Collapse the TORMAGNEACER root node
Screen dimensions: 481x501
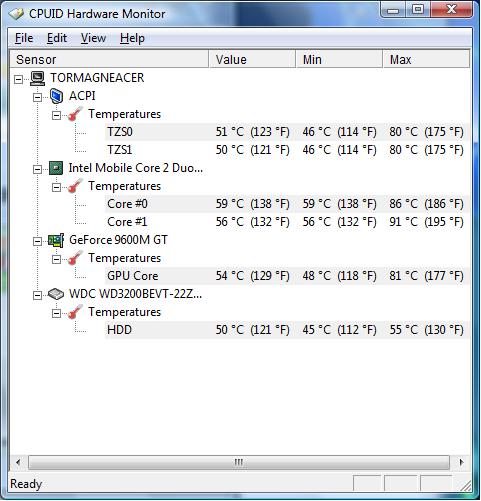click(x=18, y=79)
